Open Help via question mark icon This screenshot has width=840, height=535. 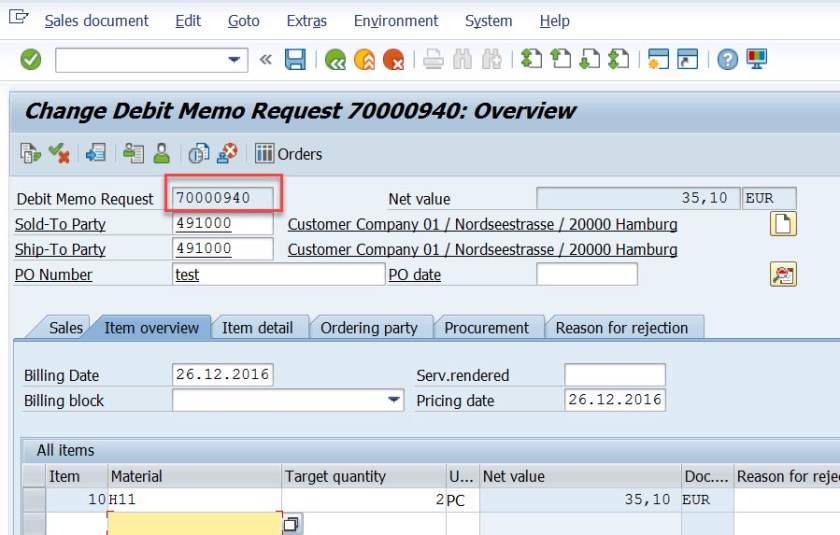pos(727,60)
